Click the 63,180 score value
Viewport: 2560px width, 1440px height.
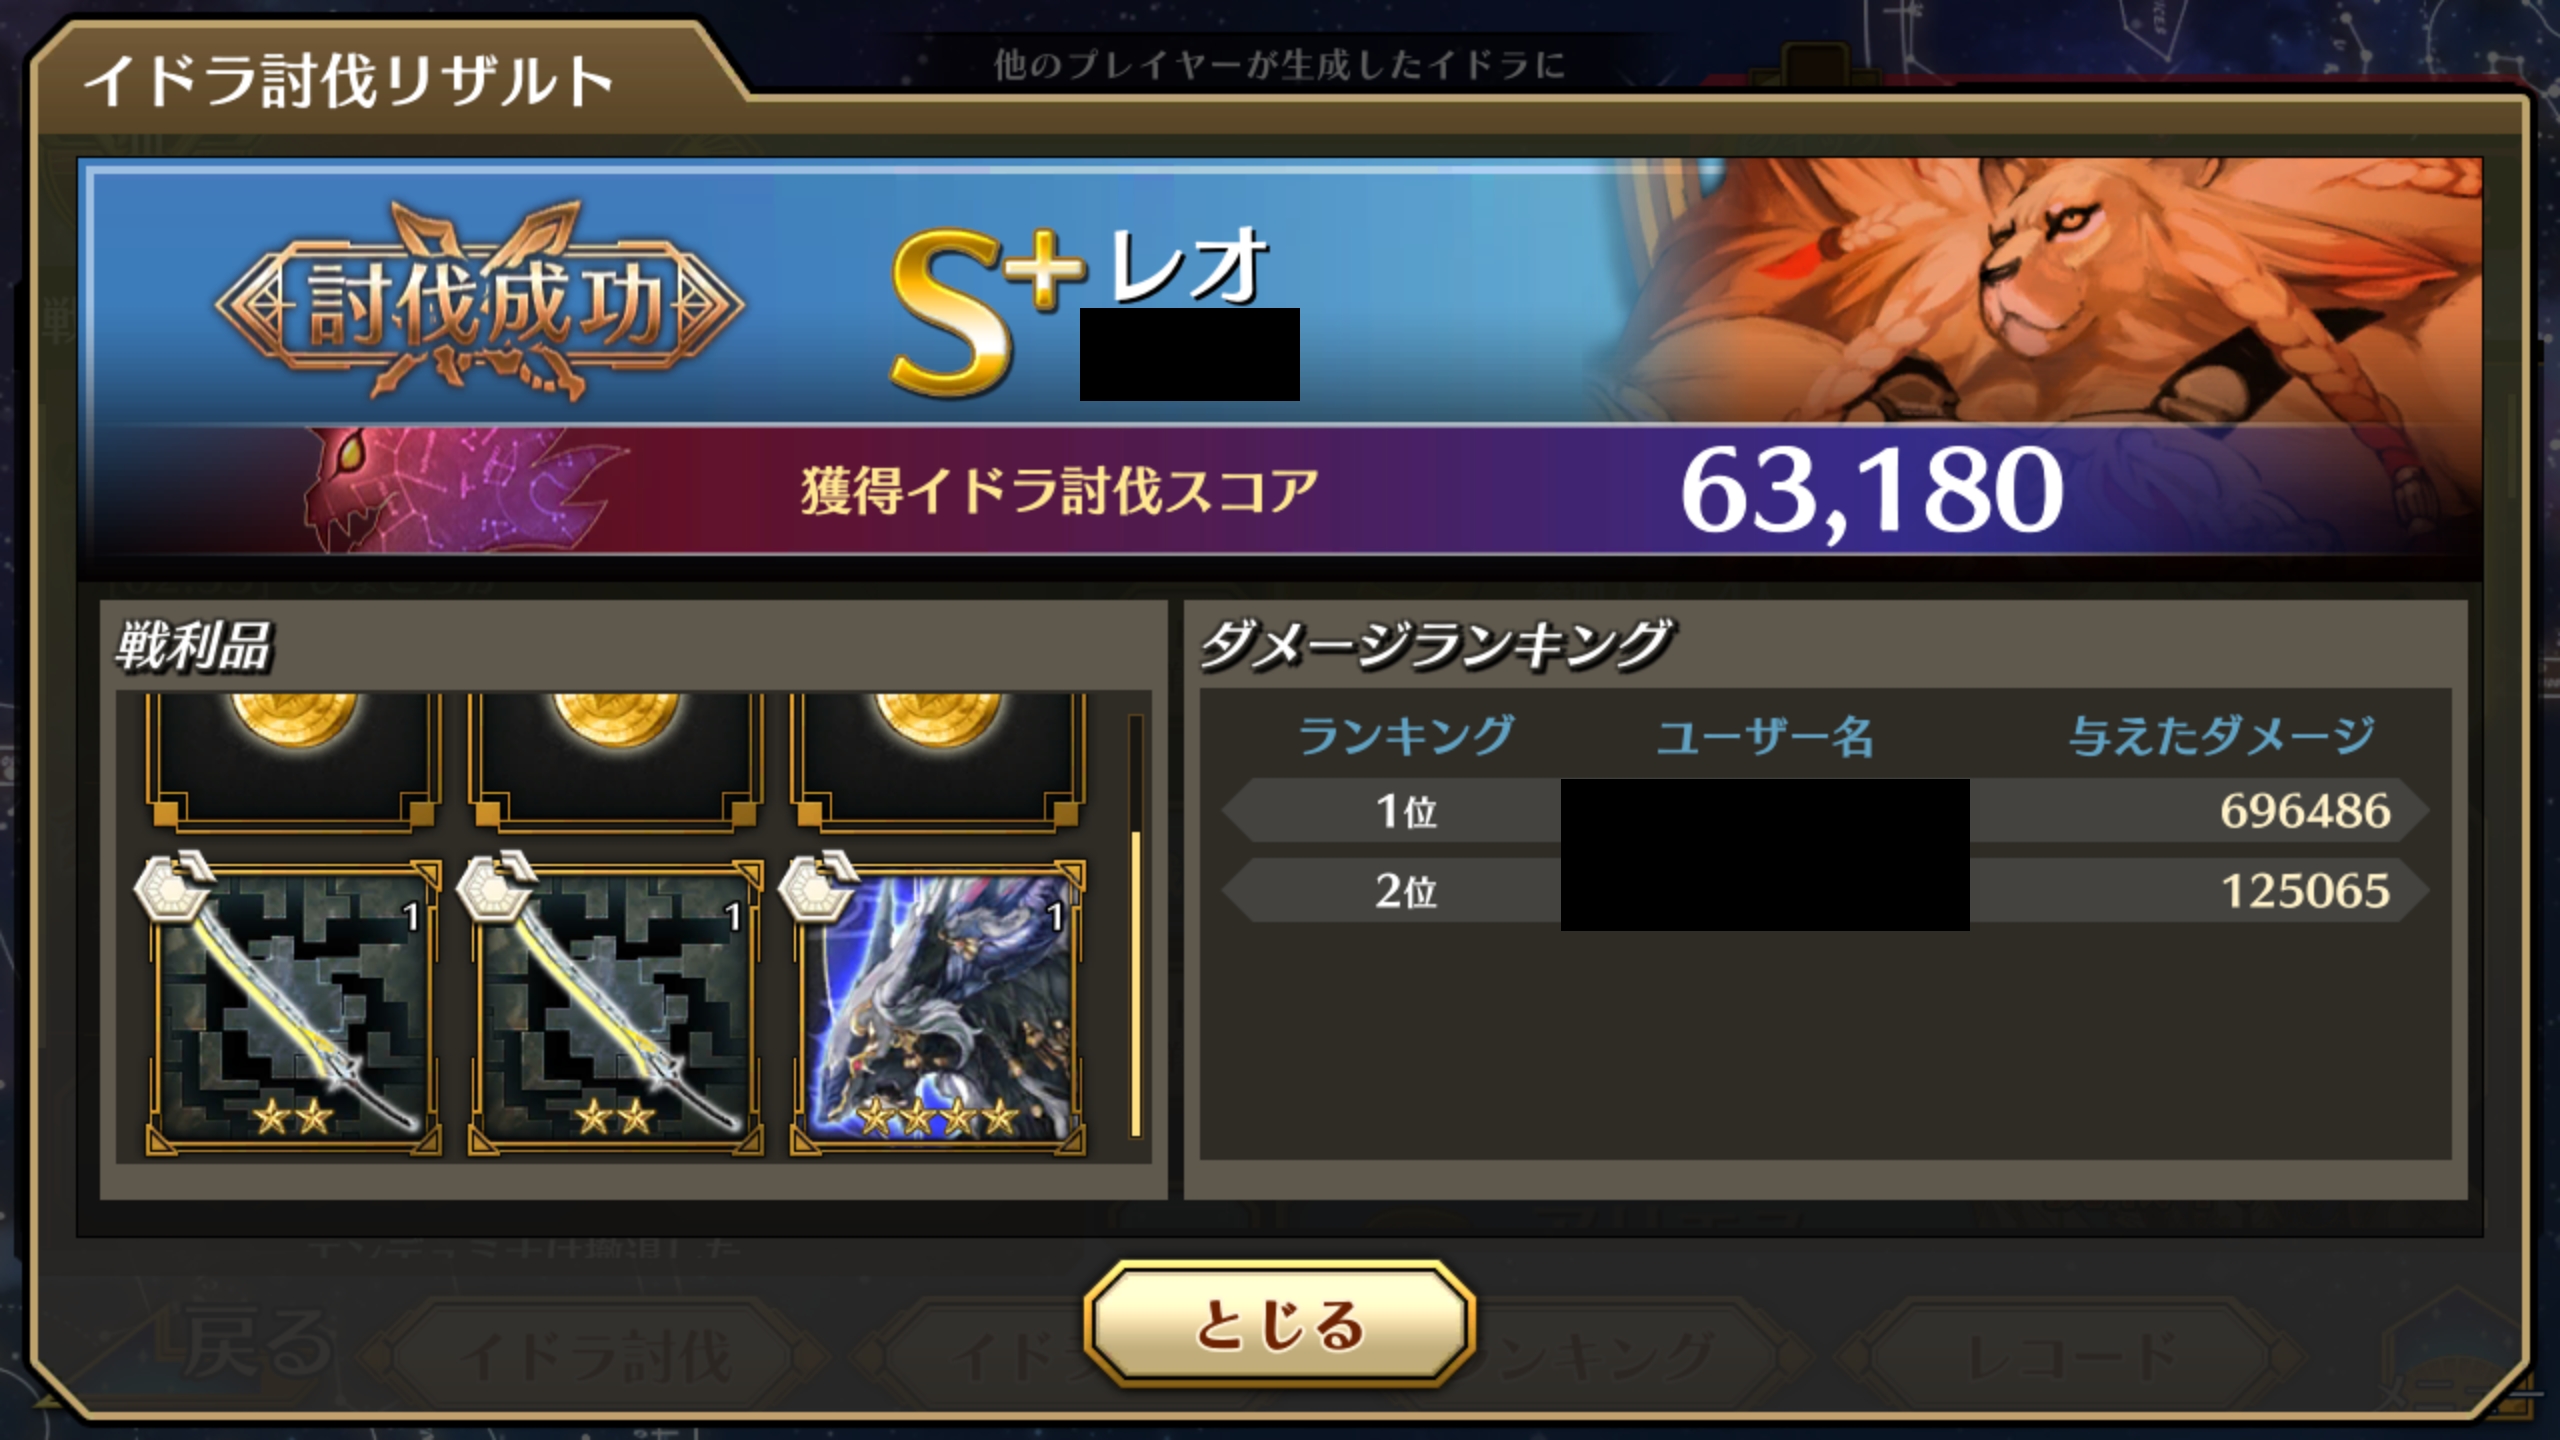coord(1870,490)
